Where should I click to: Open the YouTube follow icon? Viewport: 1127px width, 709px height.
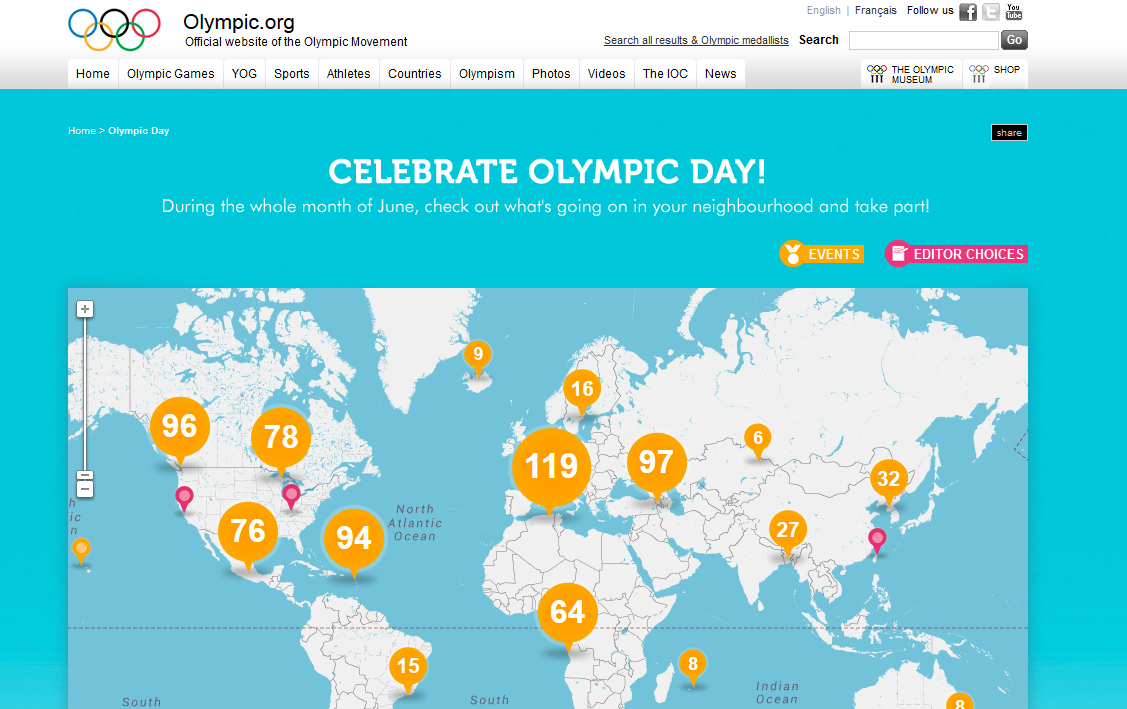1014,12
